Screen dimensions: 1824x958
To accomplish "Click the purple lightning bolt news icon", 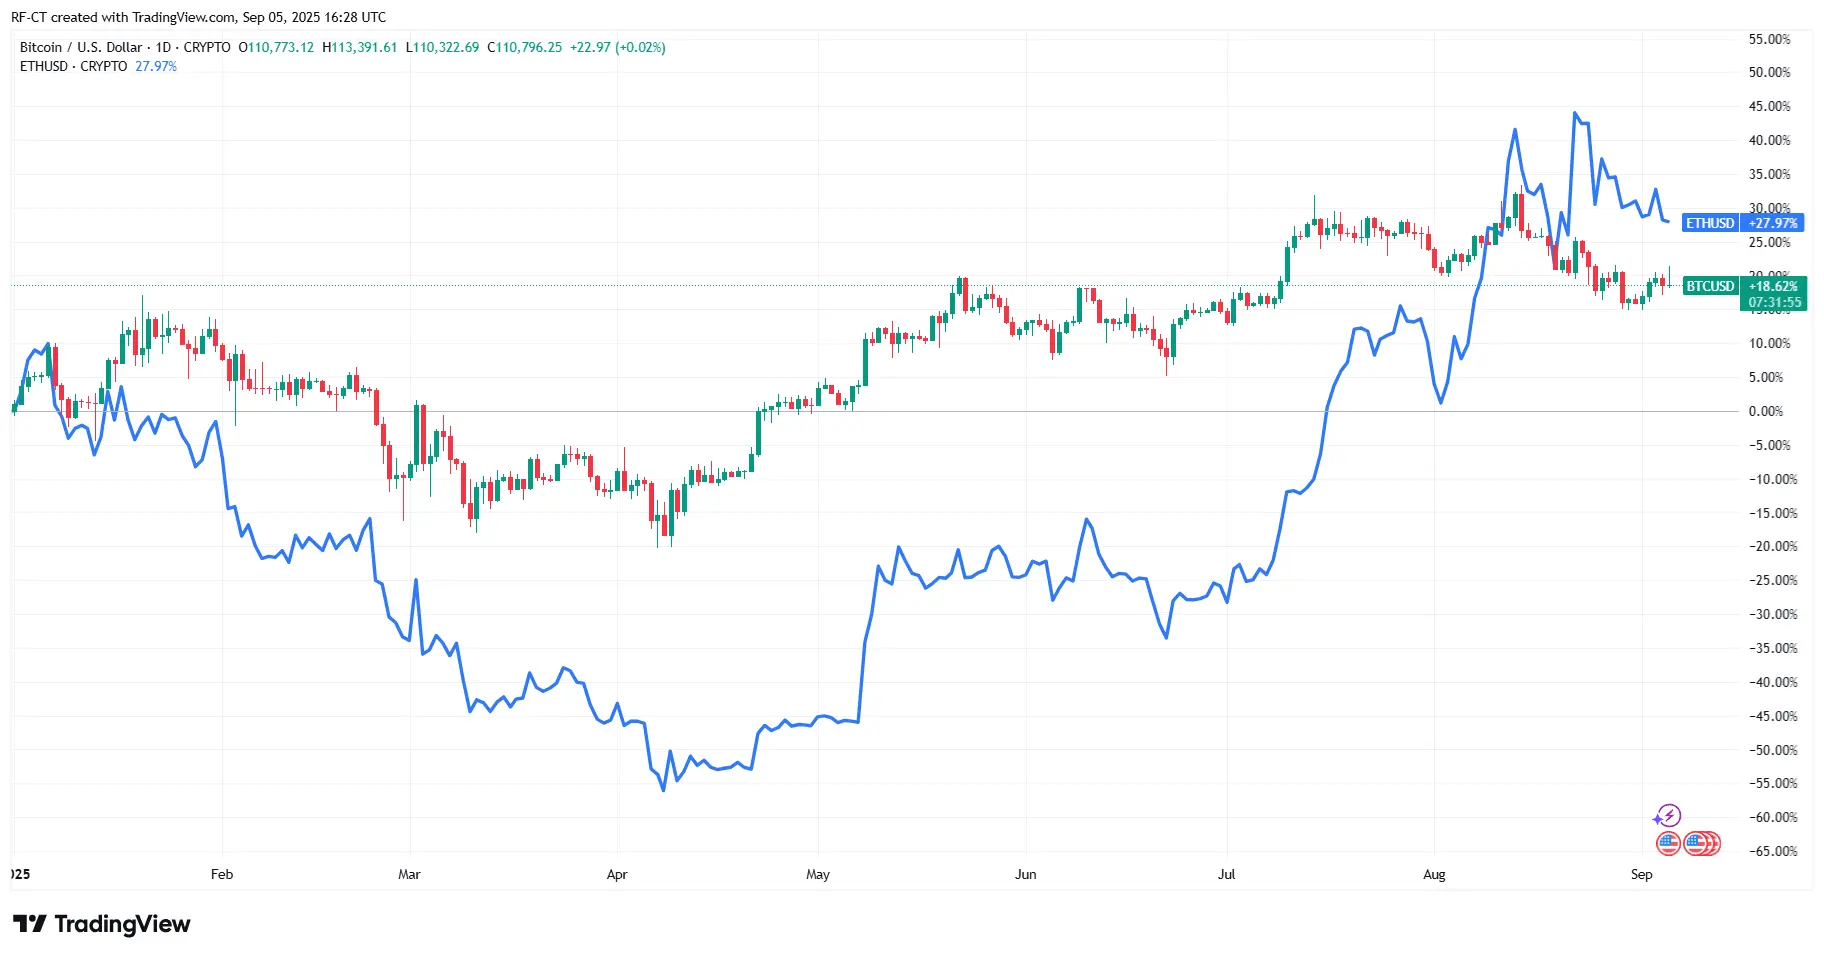I will tap(1668, 816).
